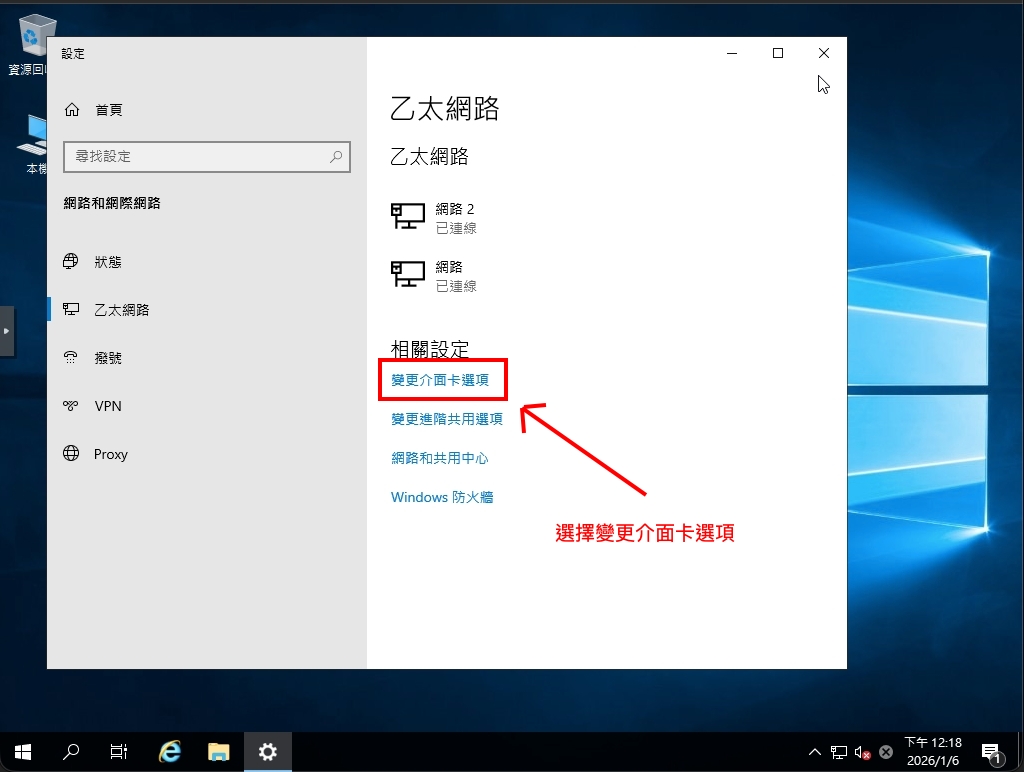Open the Proxy settings page

click(x=110, y=454)
